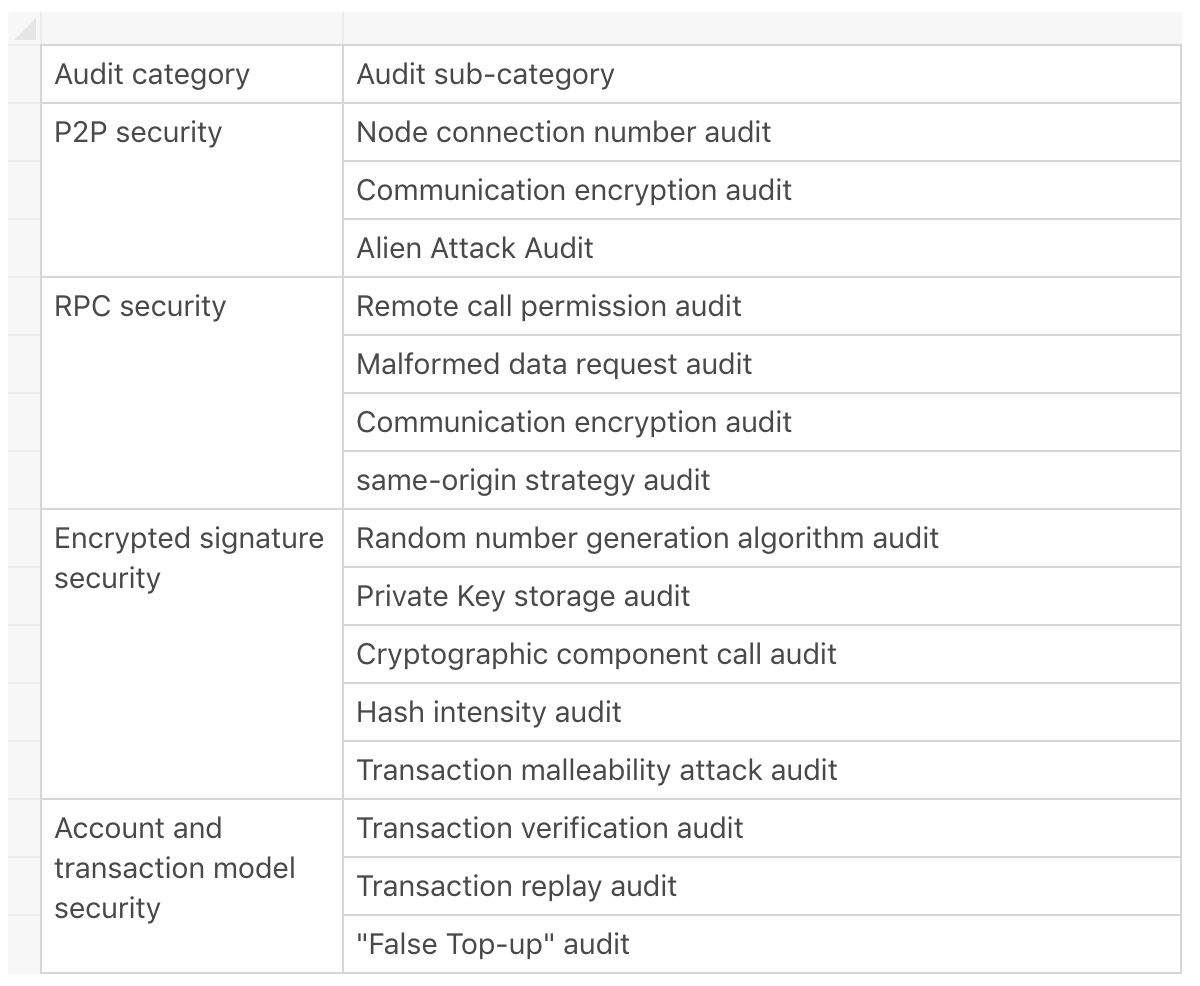Select 'Account and transaction model security' cell
This screenshot has height=986, width=1200.
click(192, 886)
